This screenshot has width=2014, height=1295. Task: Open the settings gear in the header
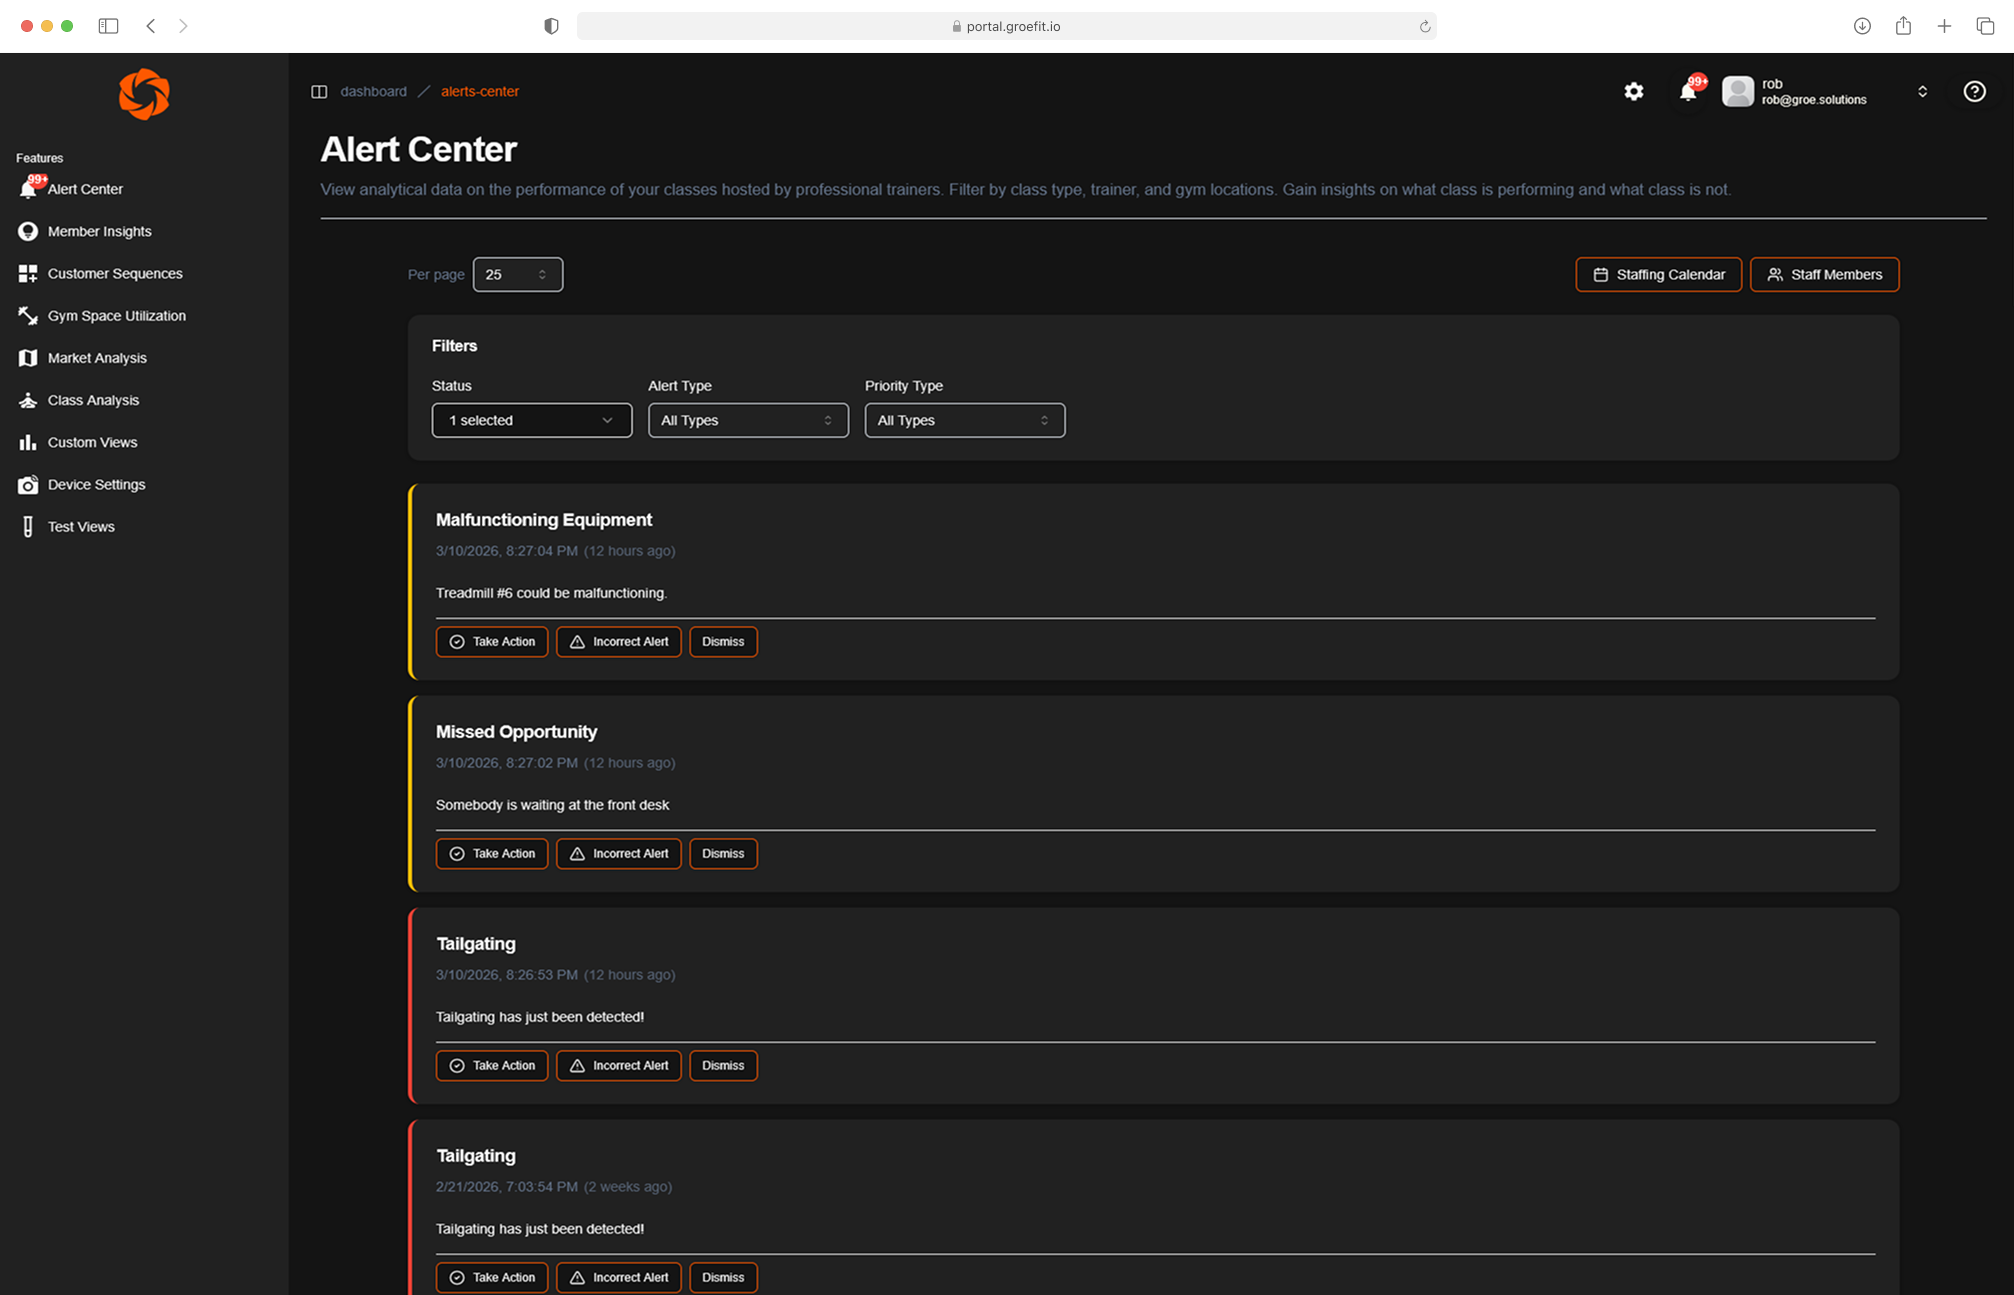click(1634, 91)
